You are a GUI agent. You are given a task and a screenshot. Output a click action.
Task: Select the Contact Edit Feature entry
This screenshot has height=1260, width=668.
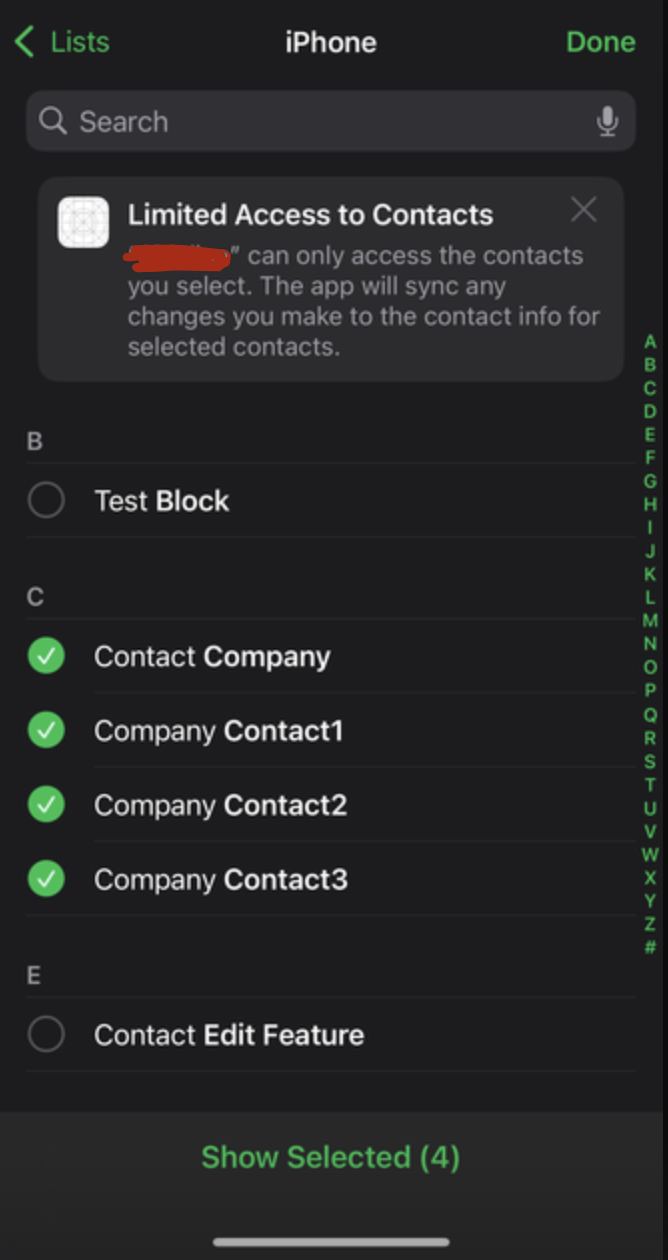[x=46, y=1034]
